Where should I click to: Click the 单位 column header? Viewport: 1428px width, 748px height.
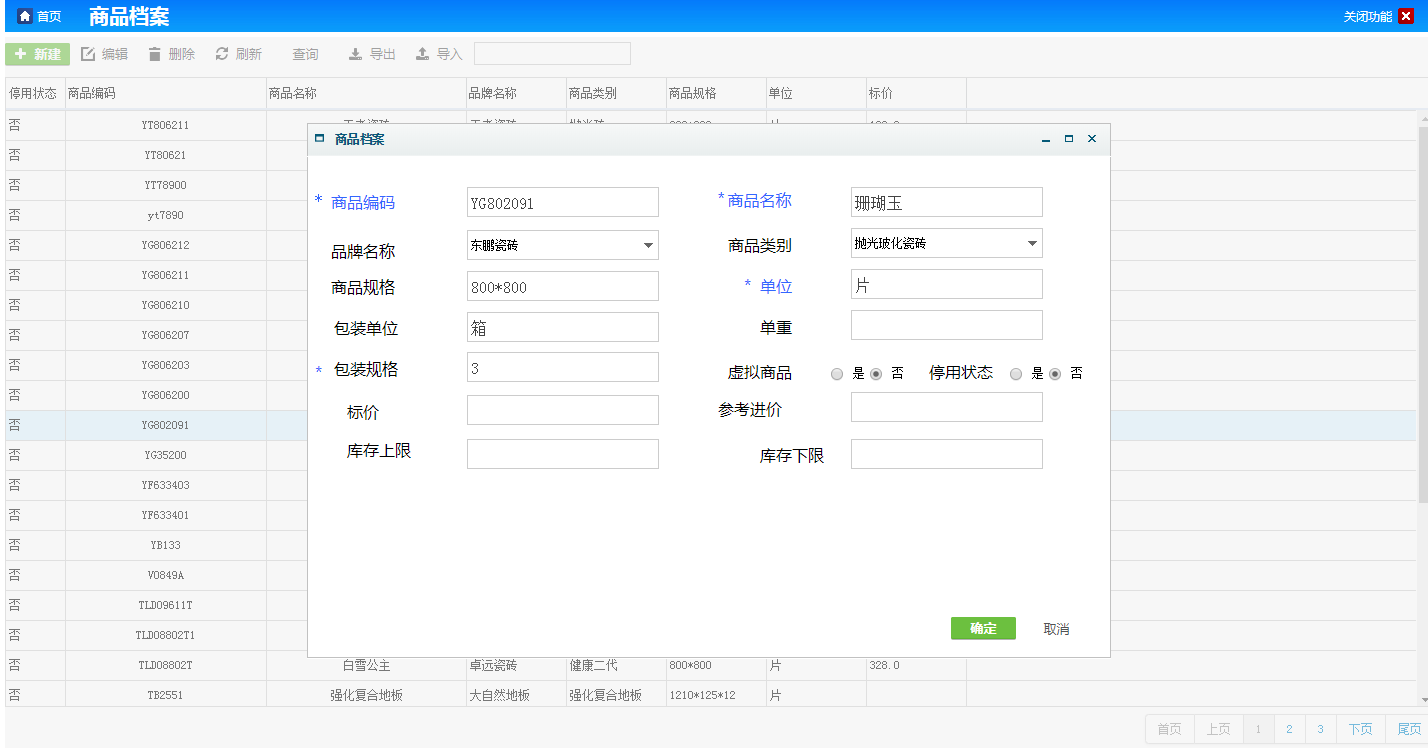(816, 93)
